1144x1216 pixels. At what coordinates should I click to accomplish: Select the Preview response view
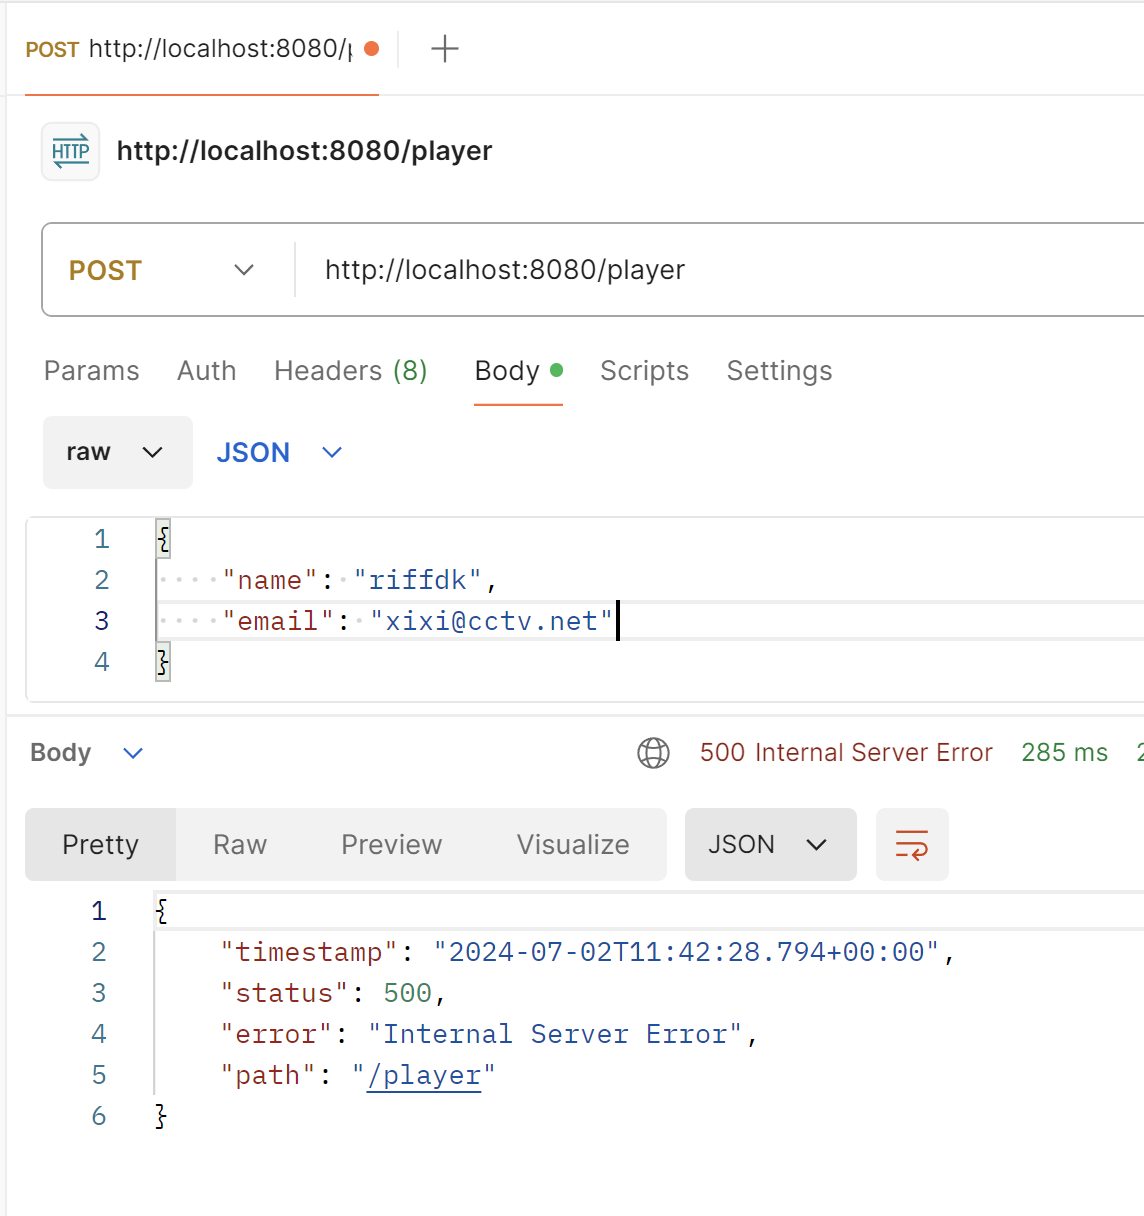pyautogui.click(x=391, y=844)
